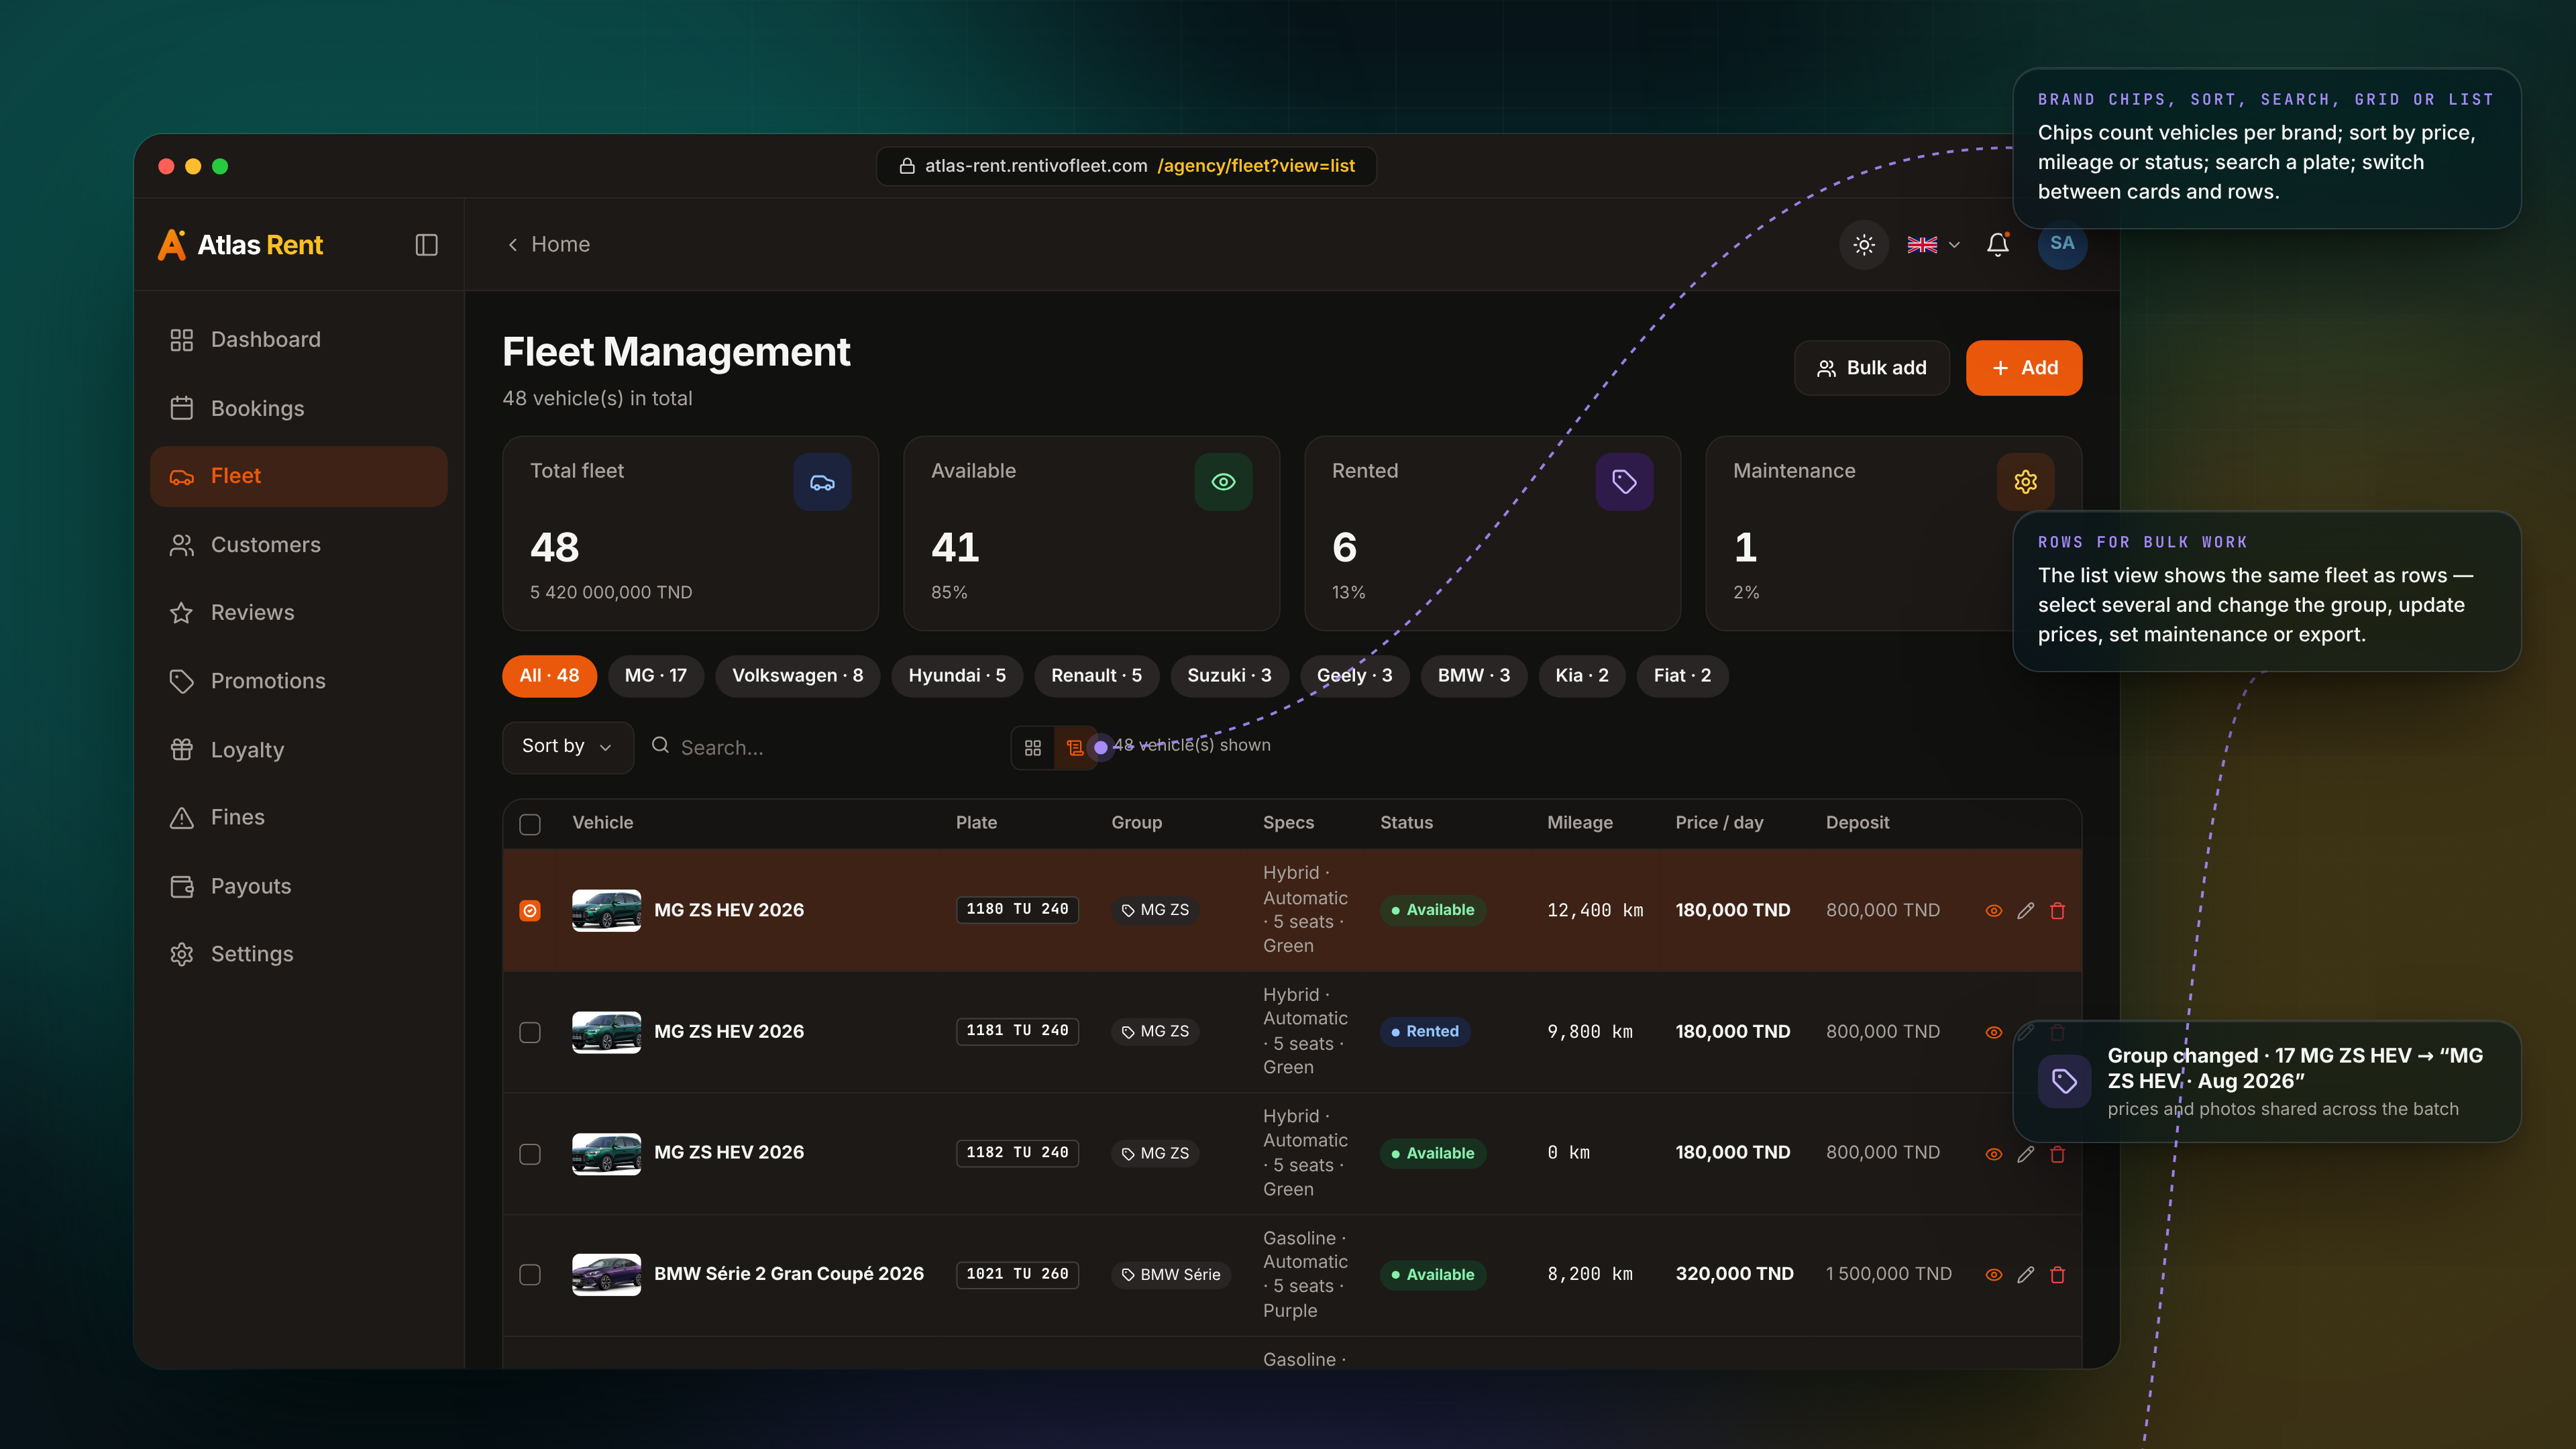This screenshot has height=1449, width=2576.
Task: Toggle light theme sun icon
Action: [1864, 245]
